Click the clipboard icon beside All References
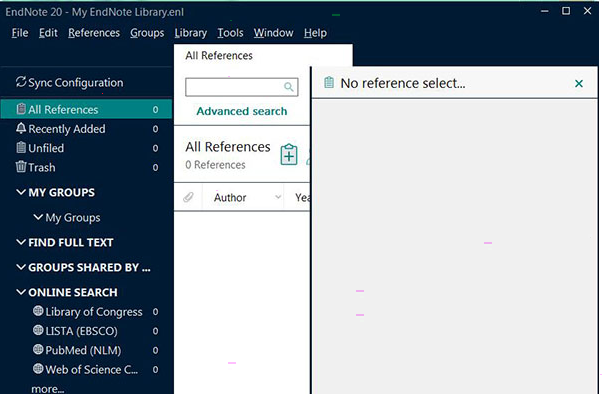The image size is (602, 394). point(21,109)
